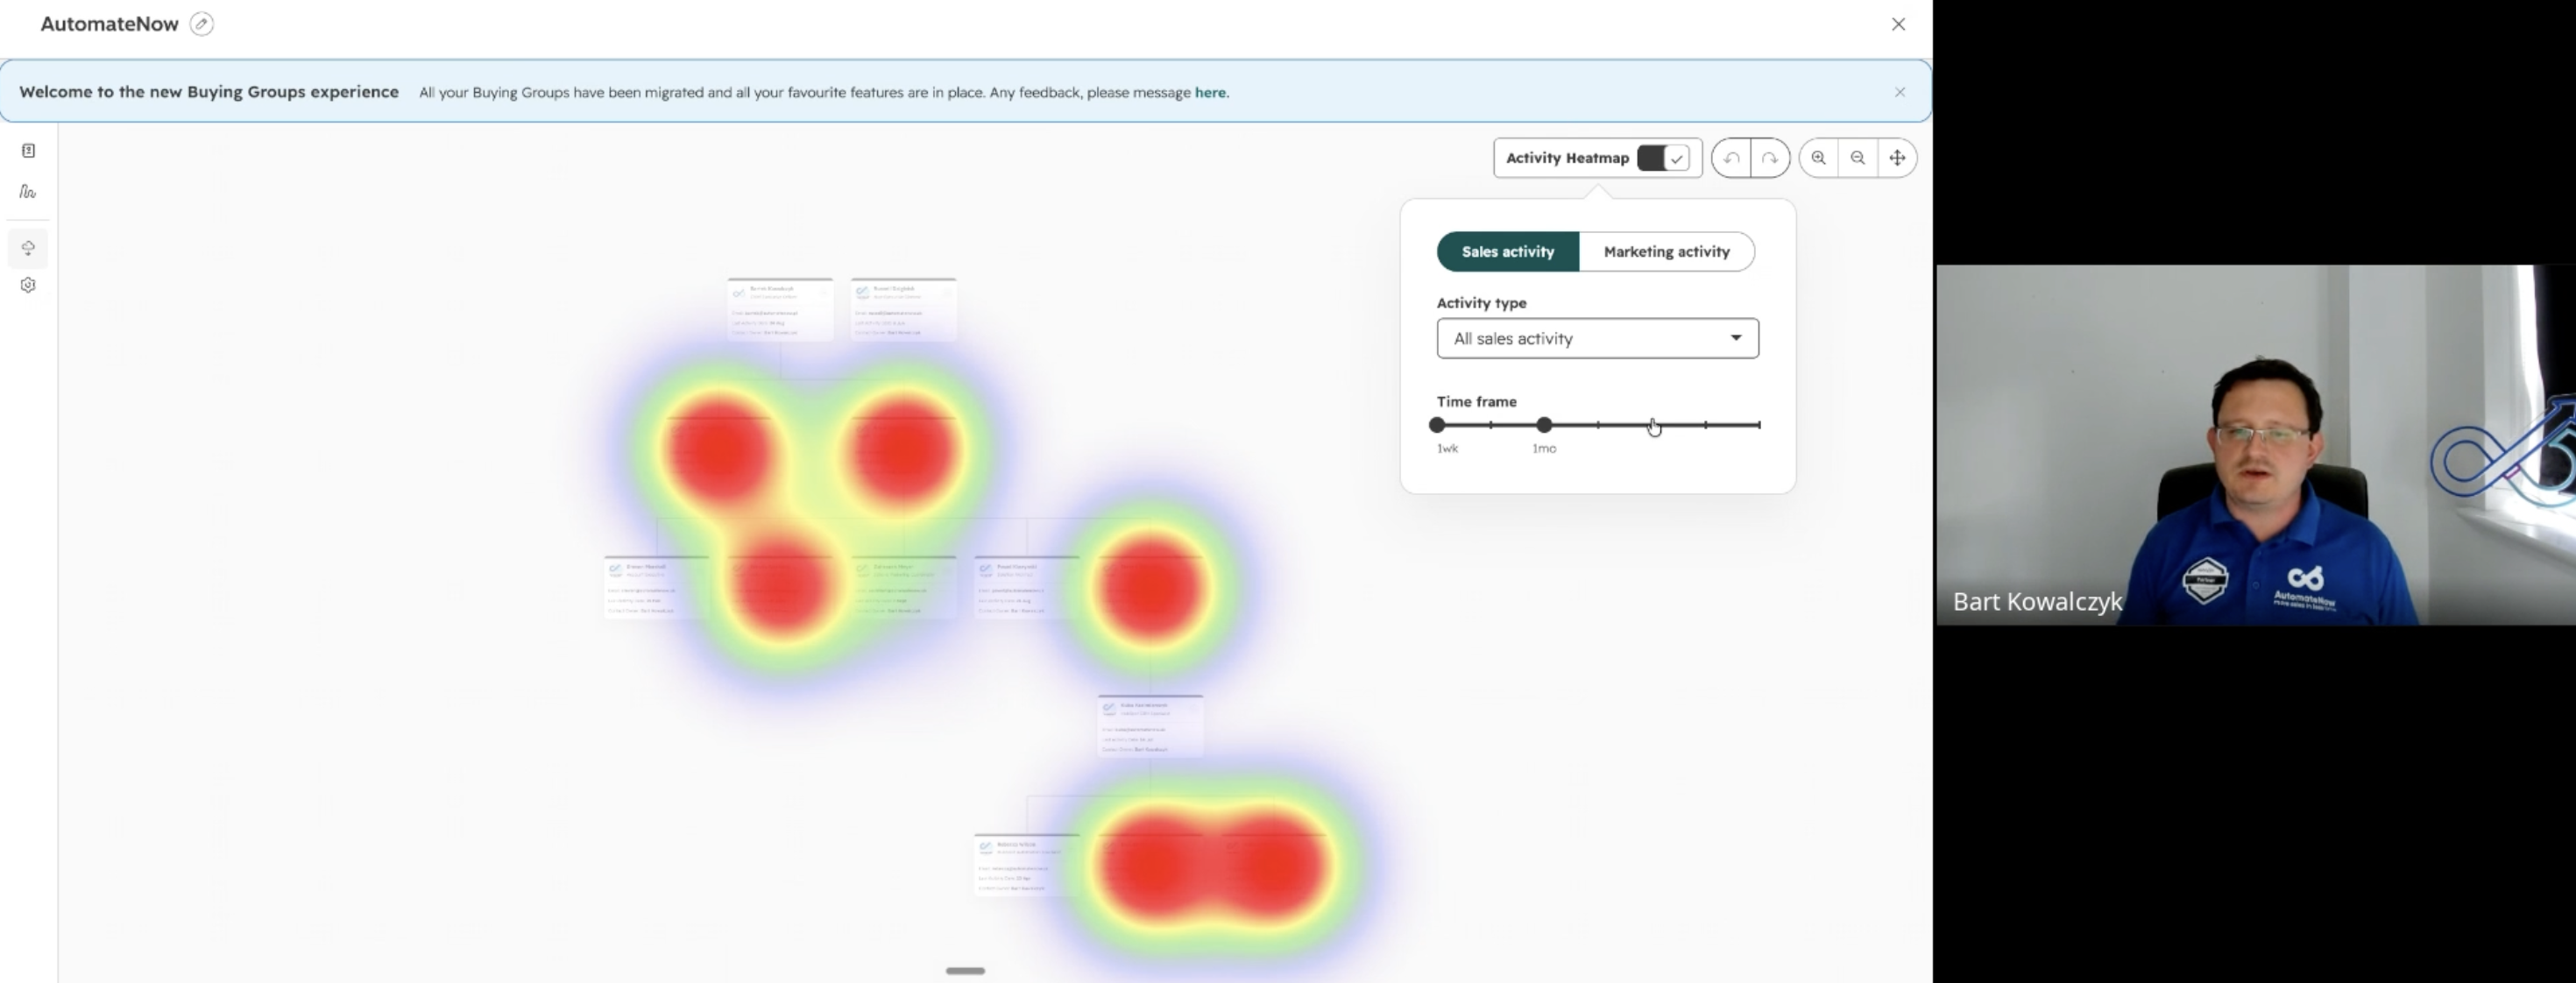Click the 'here' feedback link
The width and height of the screenshot is (2576, 983).
click(x=1210, y=92)
